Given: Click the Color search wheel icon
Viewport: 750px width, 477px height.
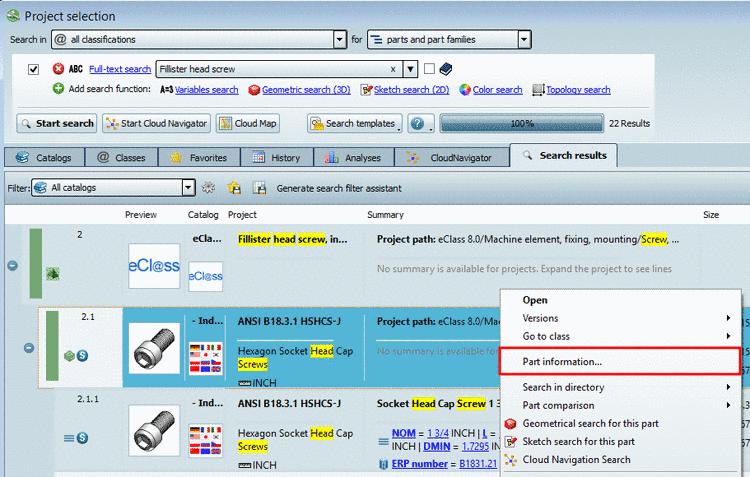Looking at the screenshot, I should pos(465,90).
